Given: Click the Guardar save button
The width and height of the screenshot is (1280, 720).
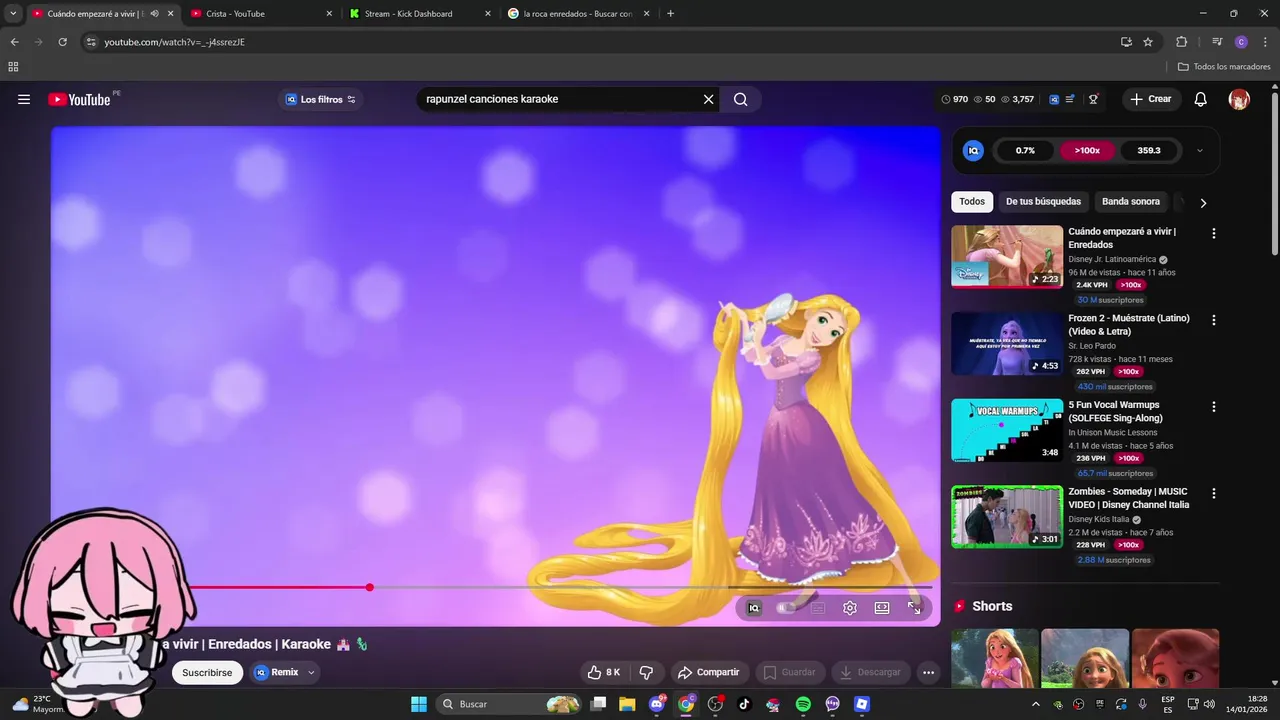Looking at the screenshot, I should (789, 672).
